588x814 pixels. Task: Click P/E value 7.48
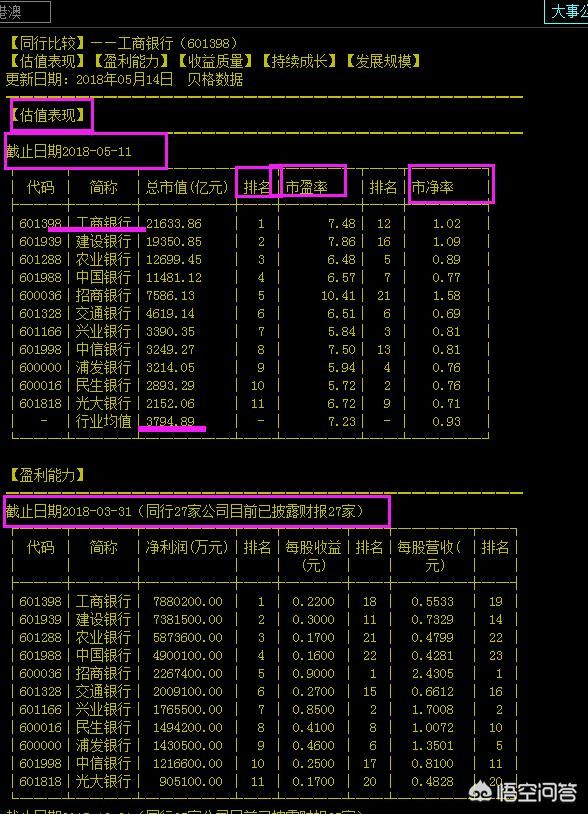pos(342,224)
